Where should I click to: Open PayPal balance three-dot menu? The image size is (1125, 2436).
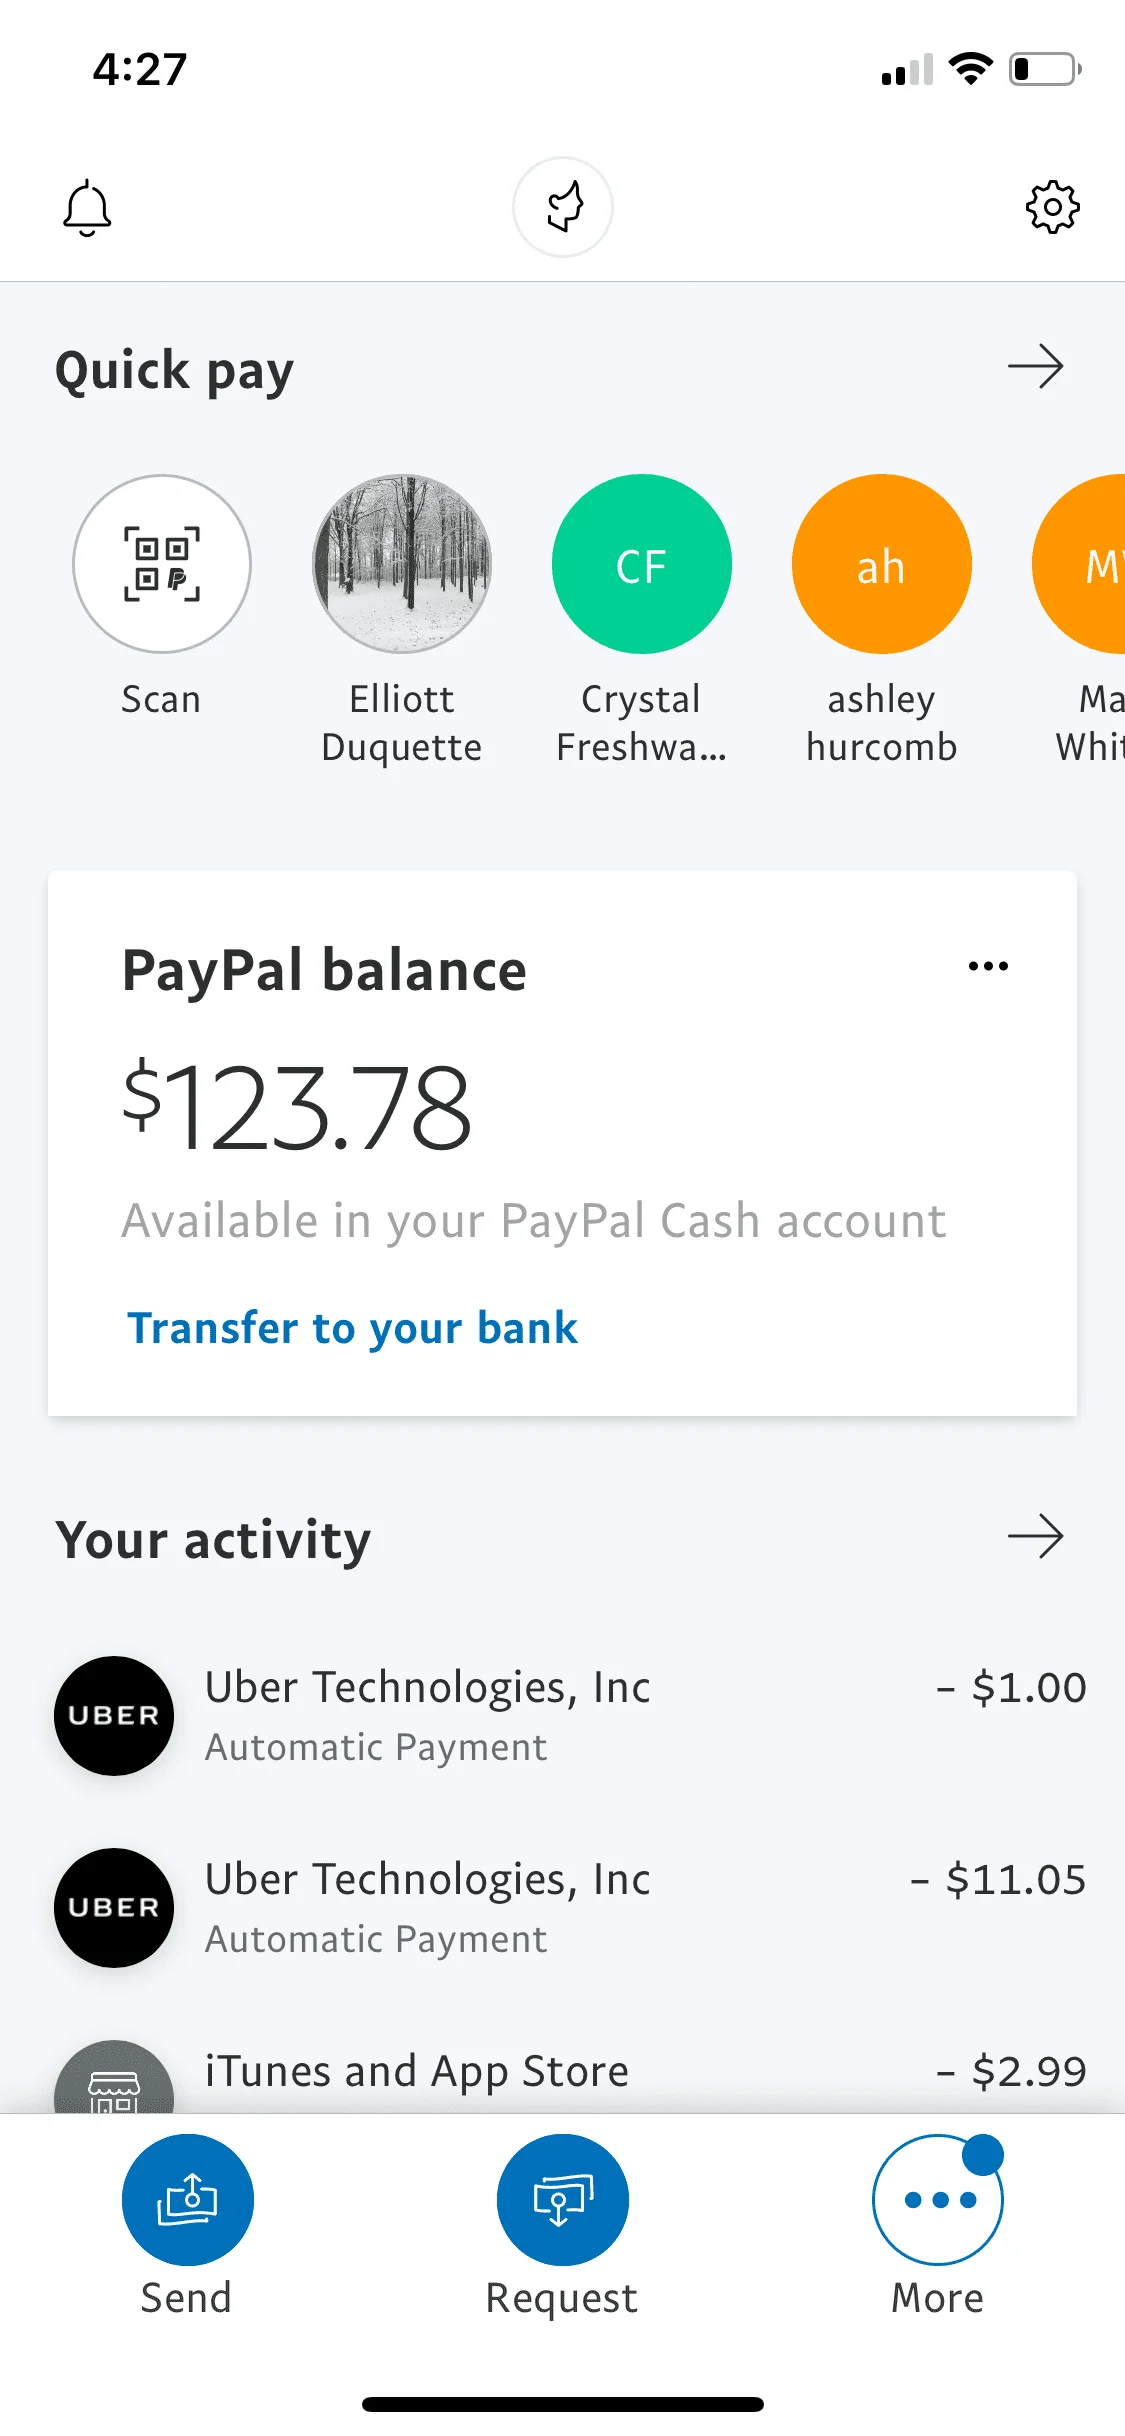click(x=988, y=966)
